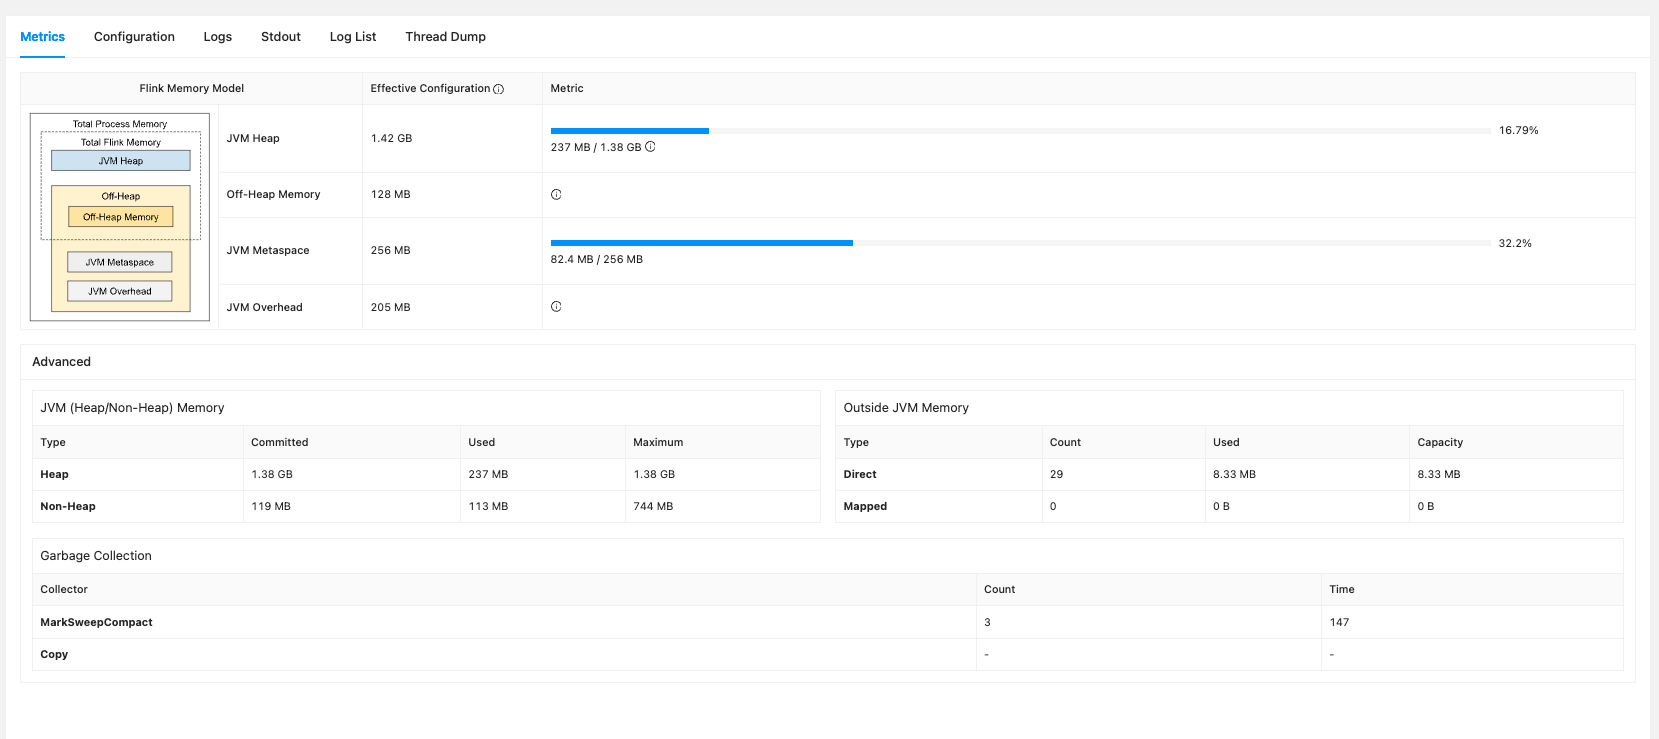Click the Capacity column header
Image resolution: width=1659 pixels, height=739 pixels.
pos(1440,443)
